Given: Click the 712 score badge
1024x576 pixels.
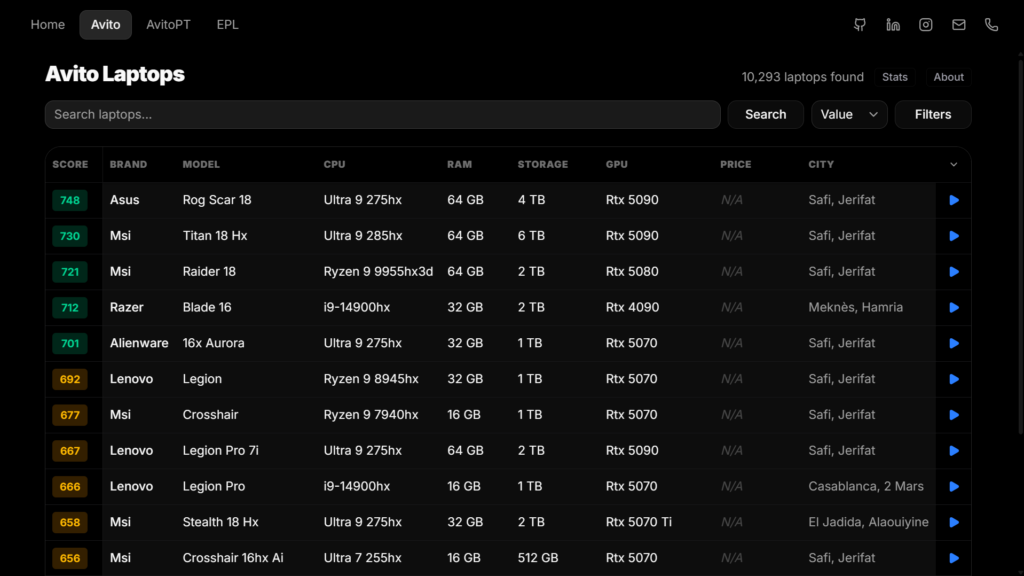Looking at the screenshot, I should click(x=70, y=308).
